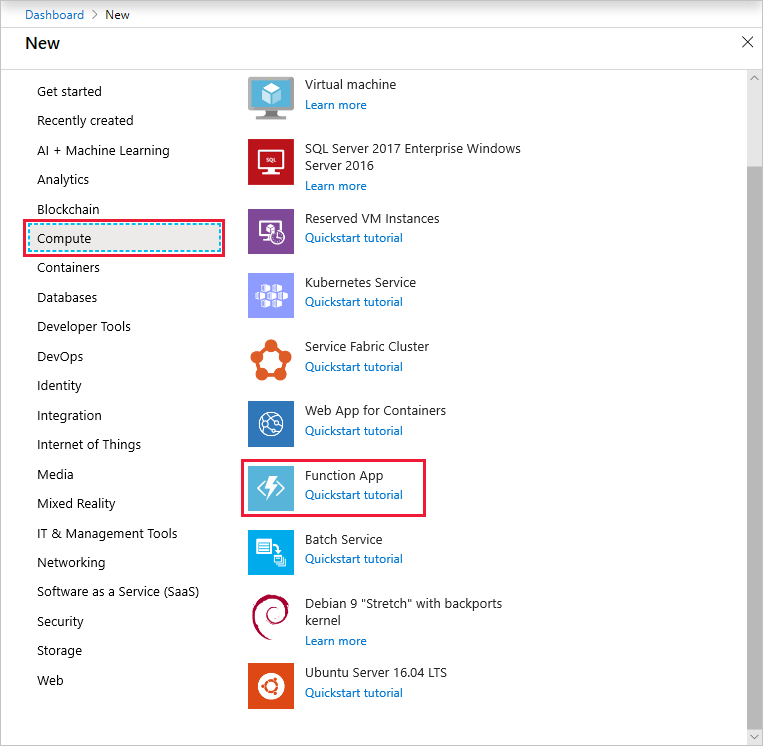This screenshot has width=763, height=746.
Task: Open Media category
Action: point(55,474)
